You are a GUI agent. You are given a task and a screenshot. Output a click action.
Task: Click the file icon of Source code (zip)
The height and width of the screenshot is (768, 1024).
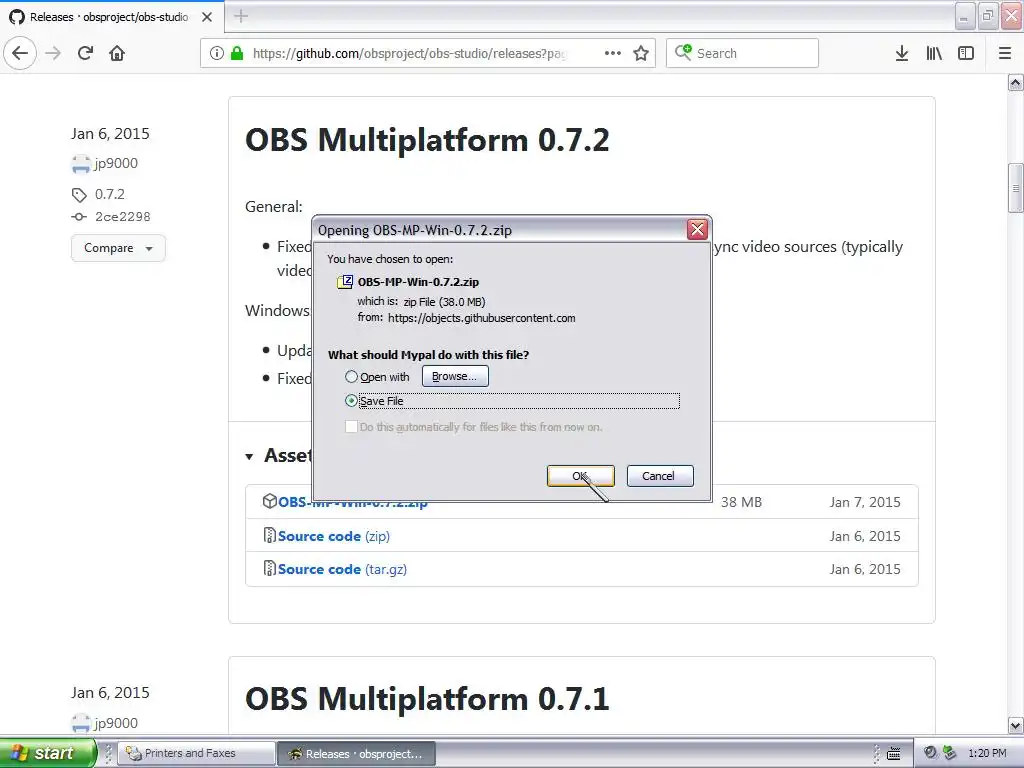coord(270,535)
